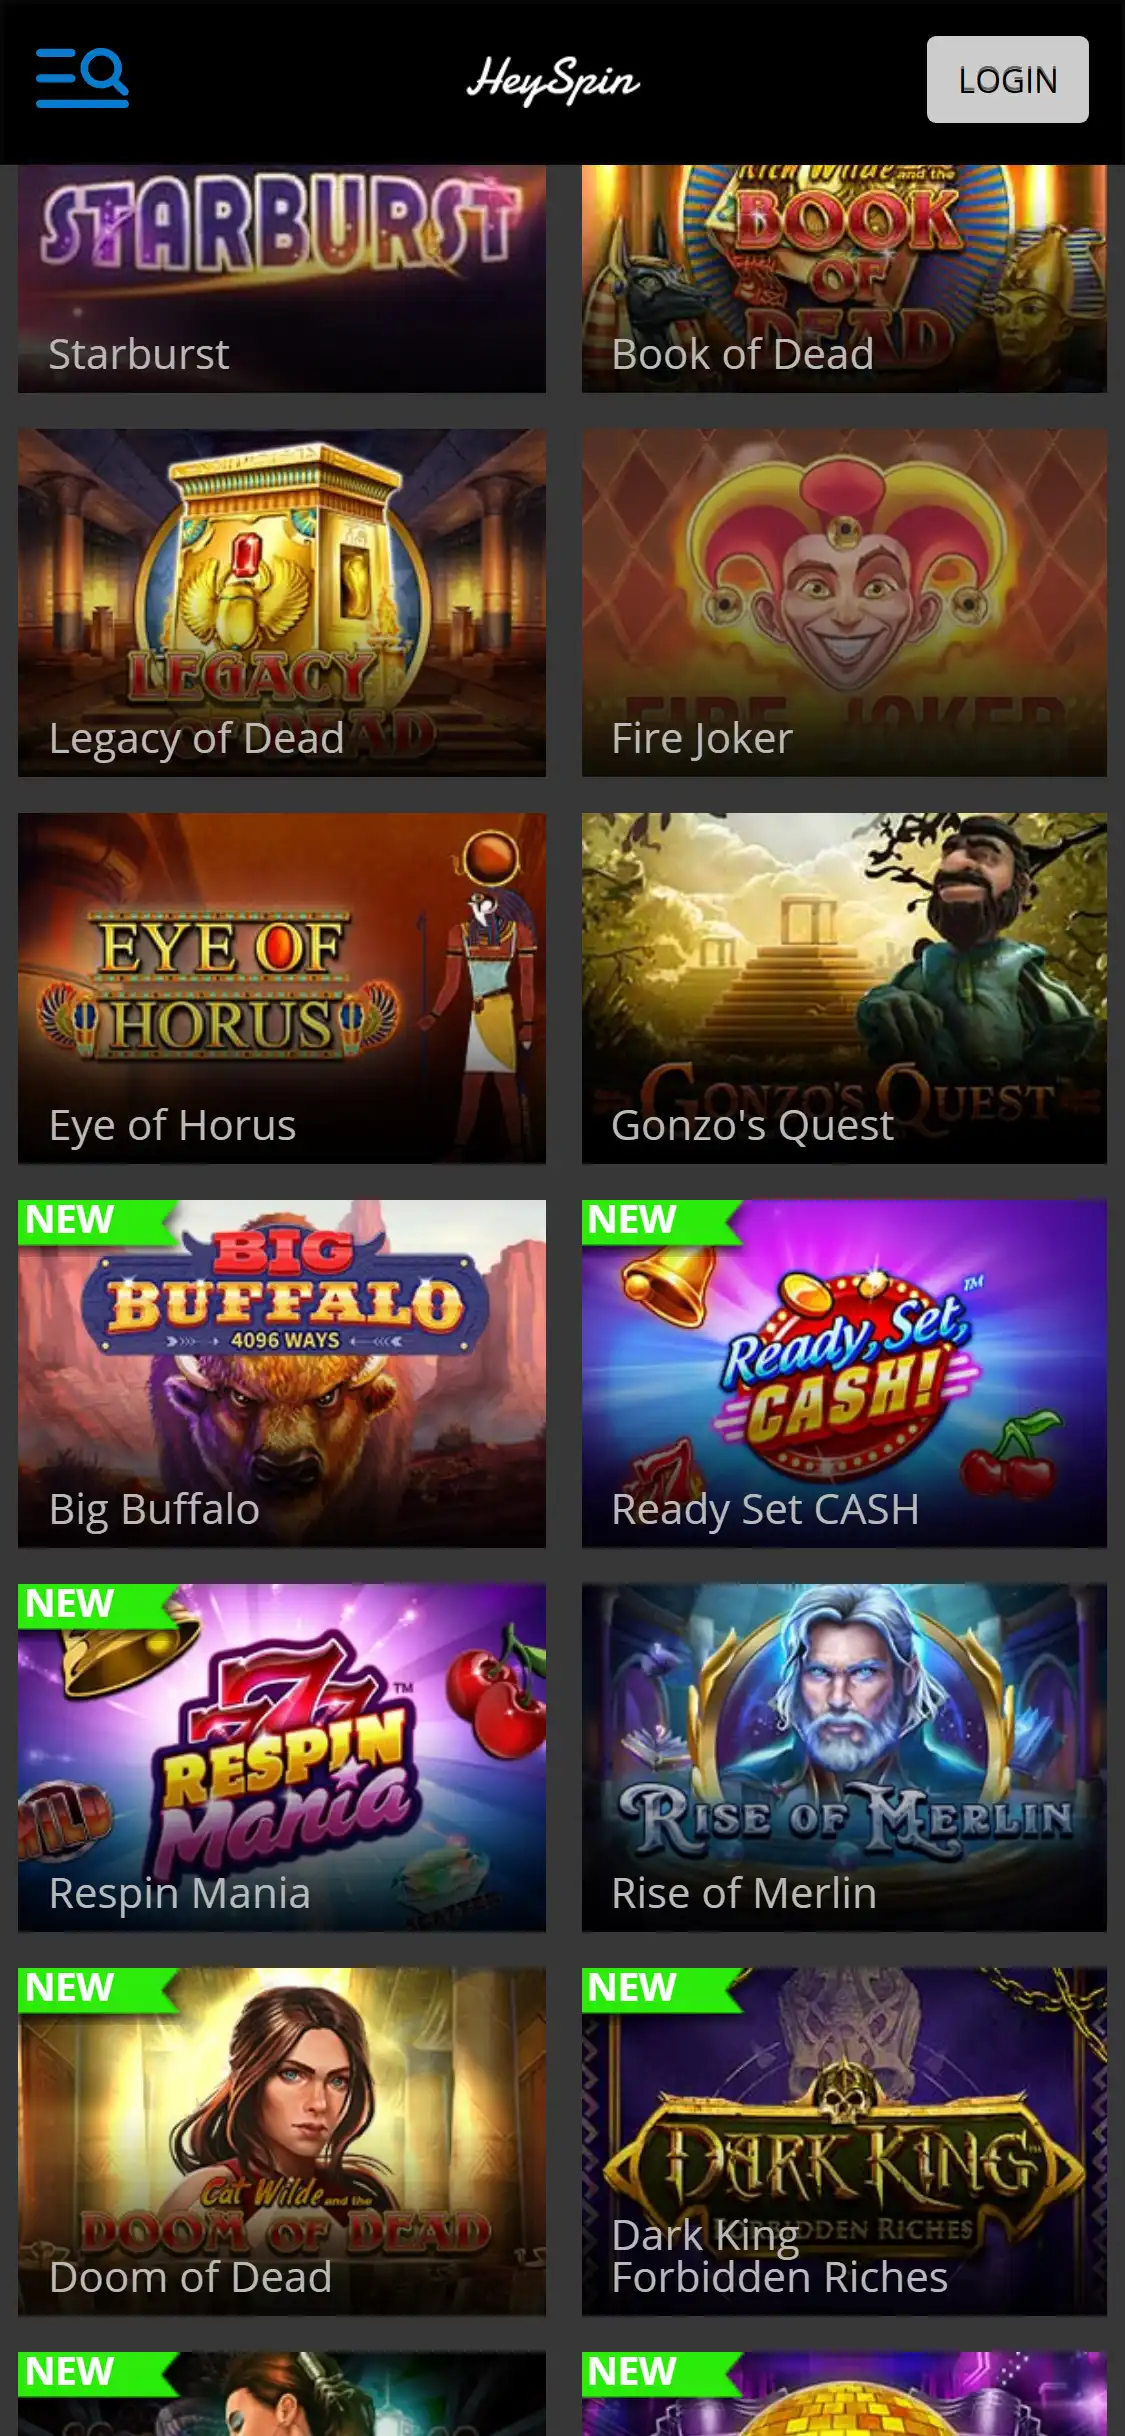Click NEW badge on Ready Set CASH
Viewport: 1125px width, 2436px height.
(652, 1221)
